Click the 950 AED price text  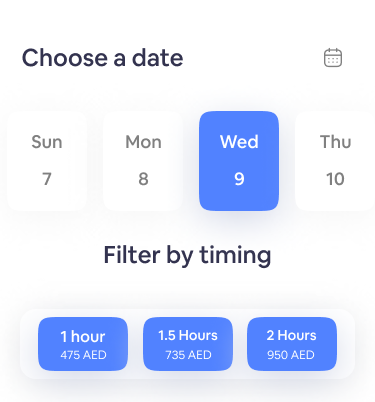(x=291, y=355)
